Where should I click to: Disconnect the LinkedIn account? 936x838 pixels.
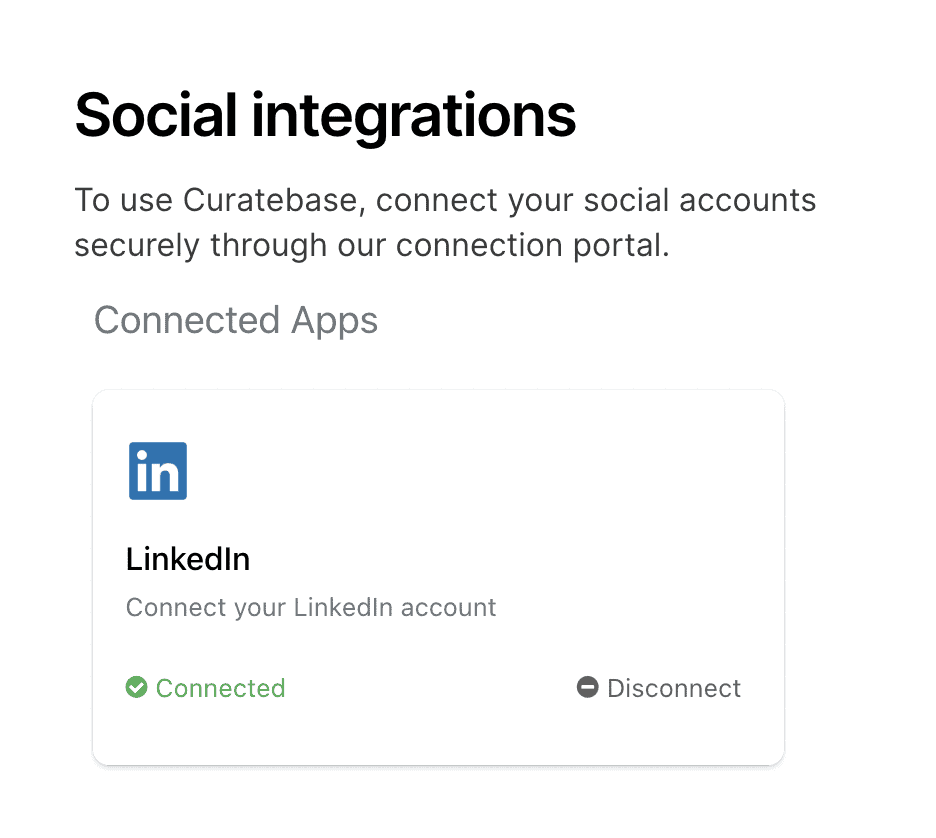[x=673, y=688]
